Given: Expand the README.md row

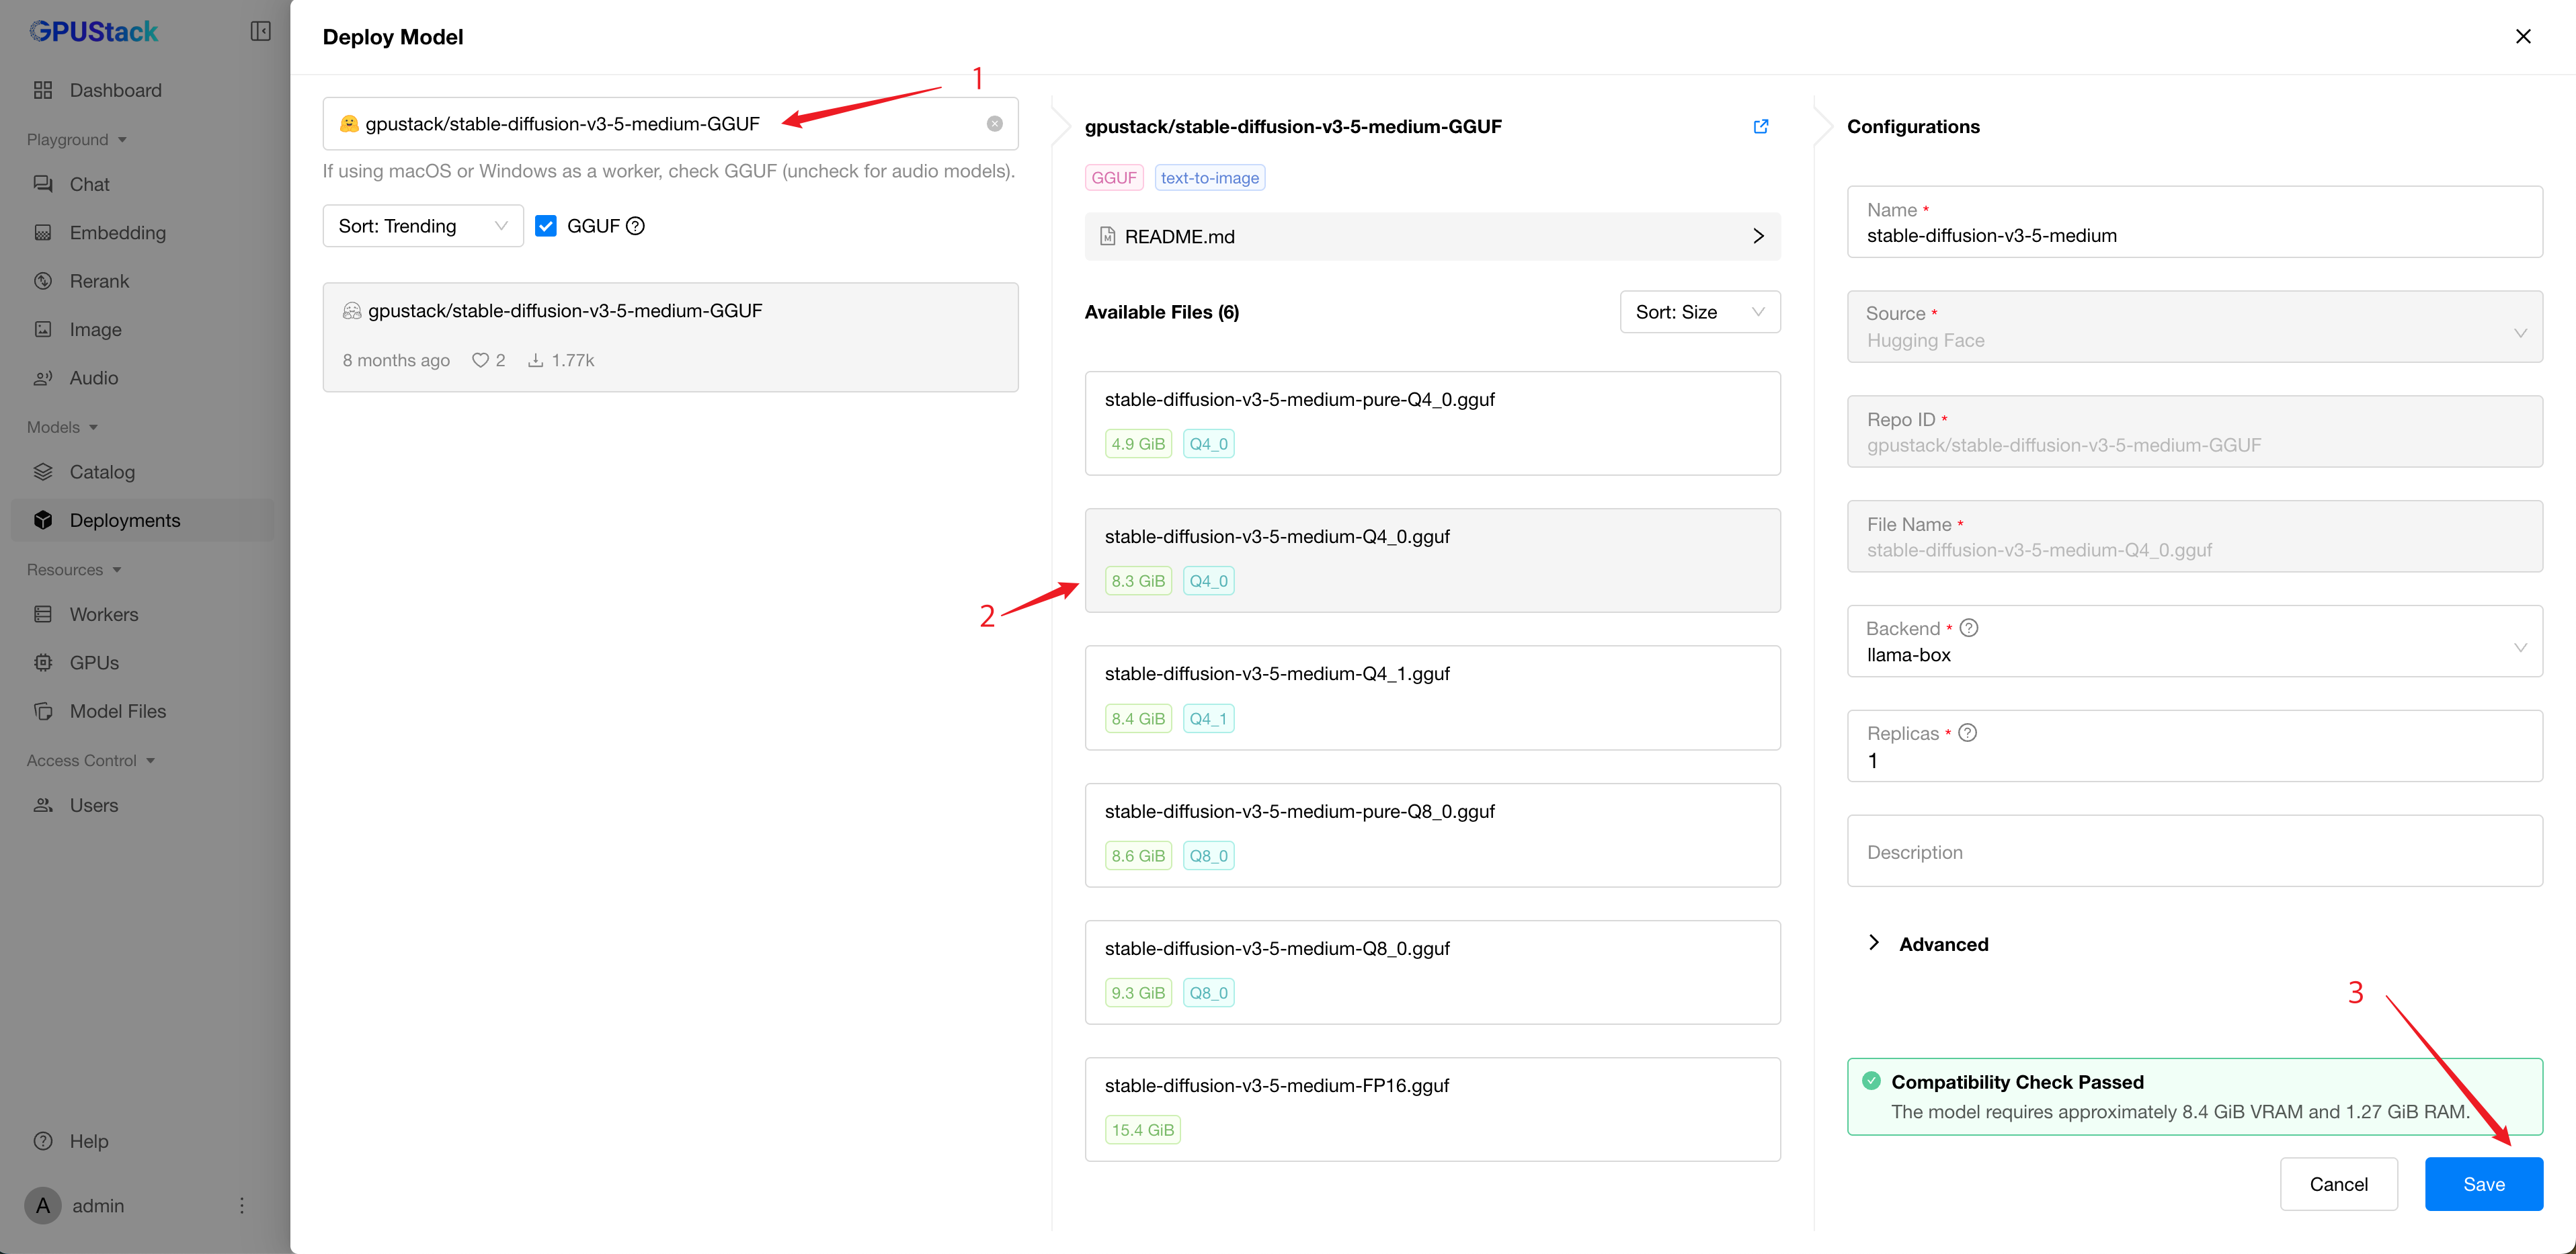Looking at the screenshot, I should pos(1432,236).
